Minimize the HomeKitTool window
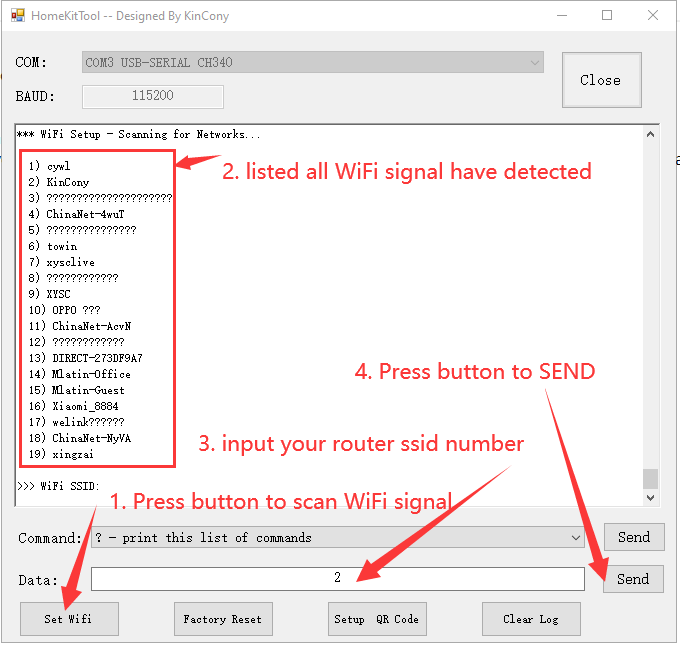The image size is (680, 646). pyautogui.click(x=561, y=16)
